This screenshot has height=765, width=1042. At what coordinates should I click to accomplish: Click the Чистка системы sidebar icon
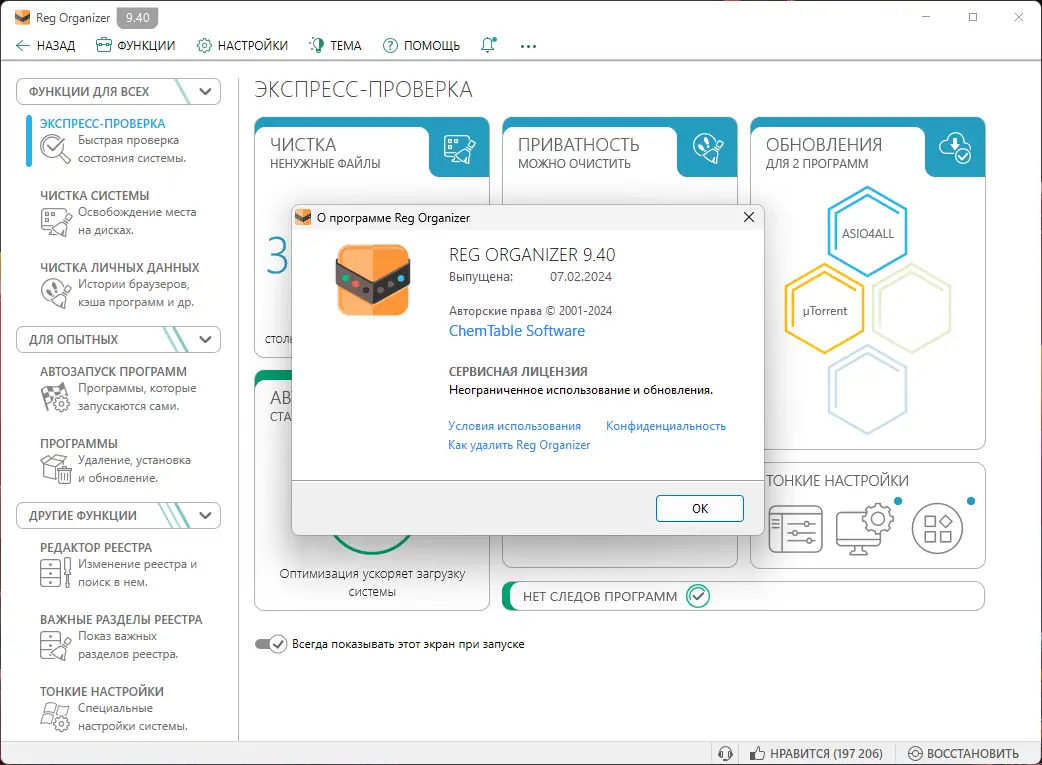tap(56, 221)
